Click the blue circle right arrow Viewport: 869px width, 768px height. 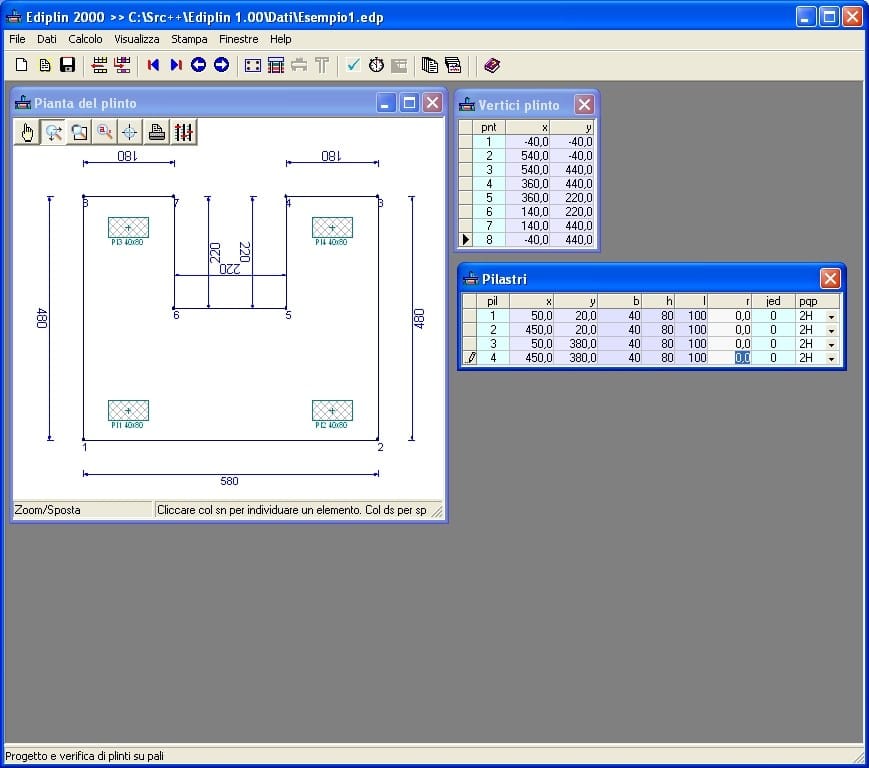[221, 65]
